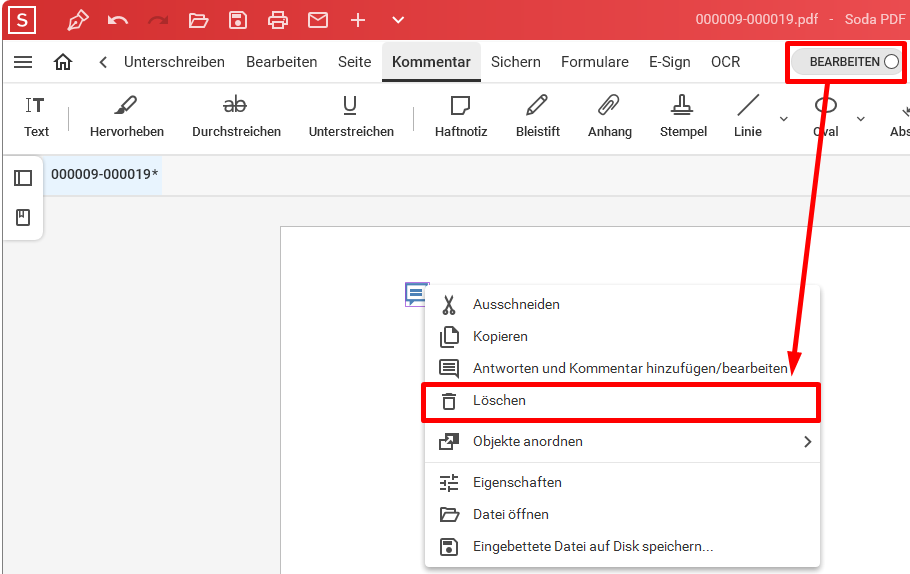Choose Antworten und Kommentar hinzufügen/bearbeiten

622,369
